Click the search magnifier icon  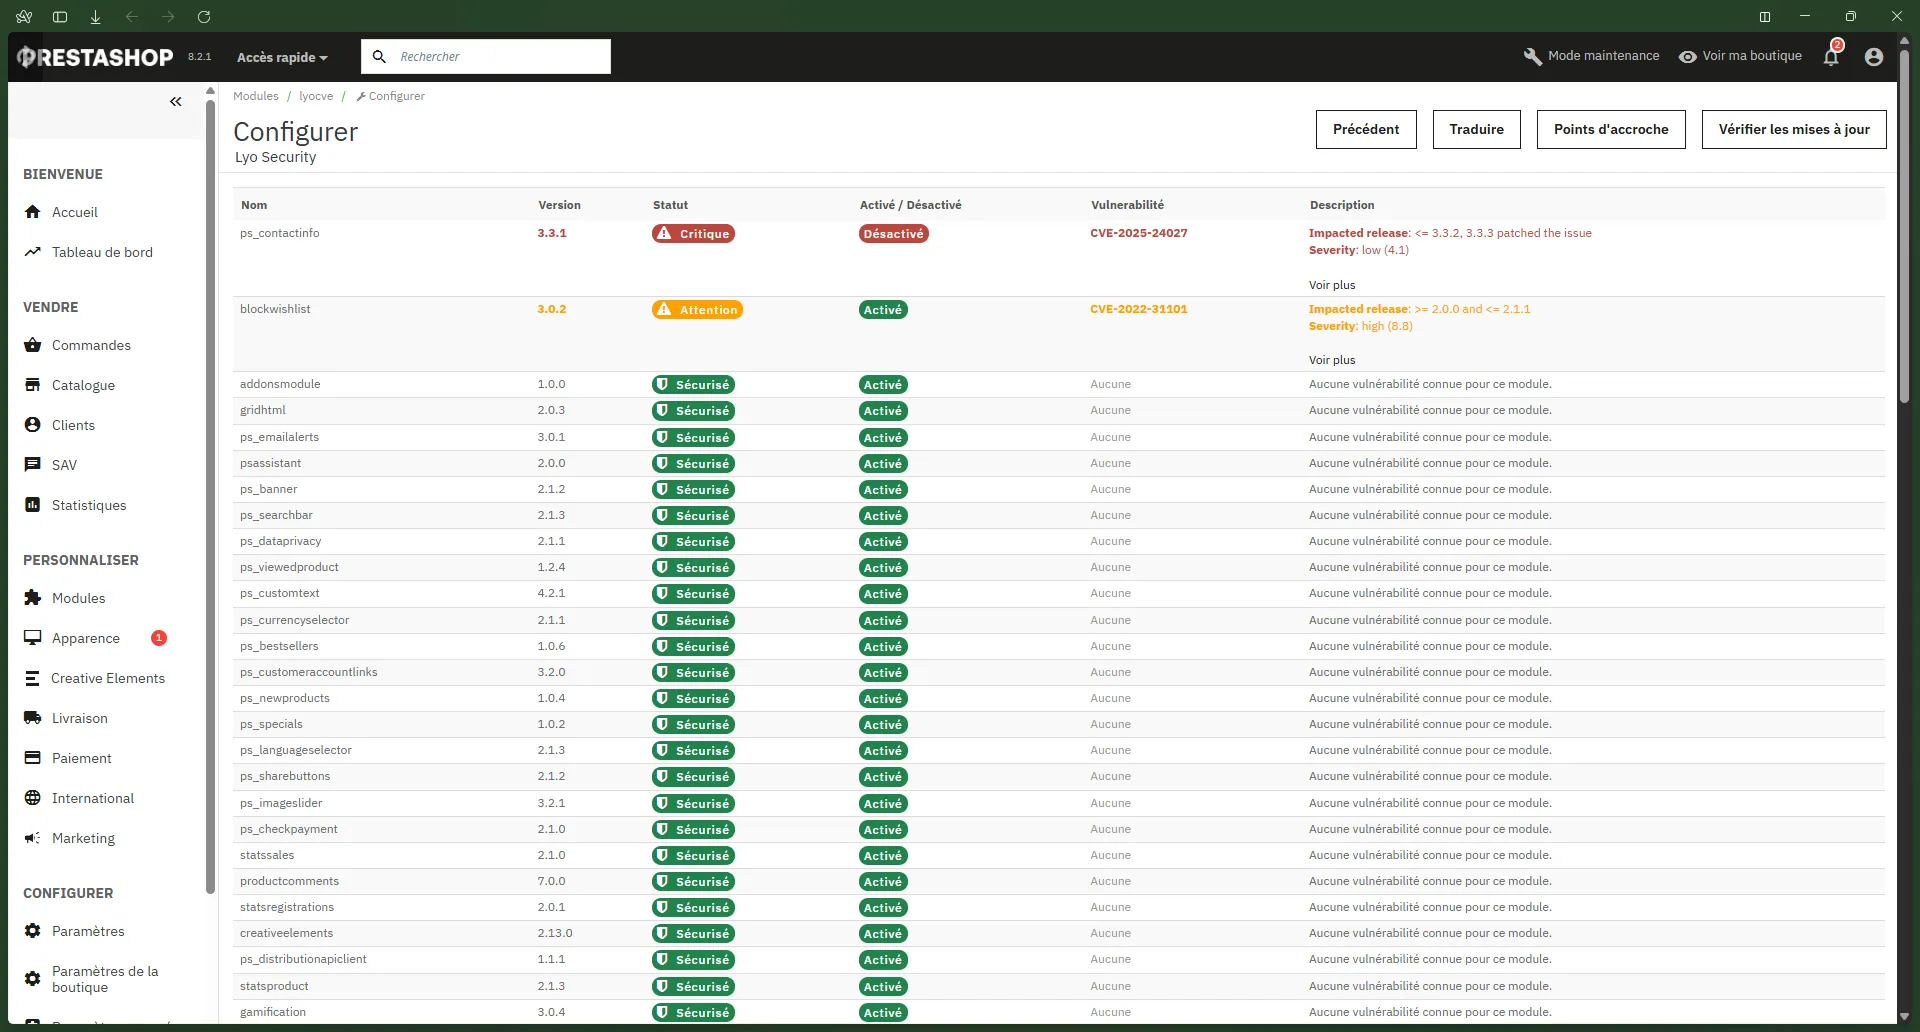coord(379,57)
